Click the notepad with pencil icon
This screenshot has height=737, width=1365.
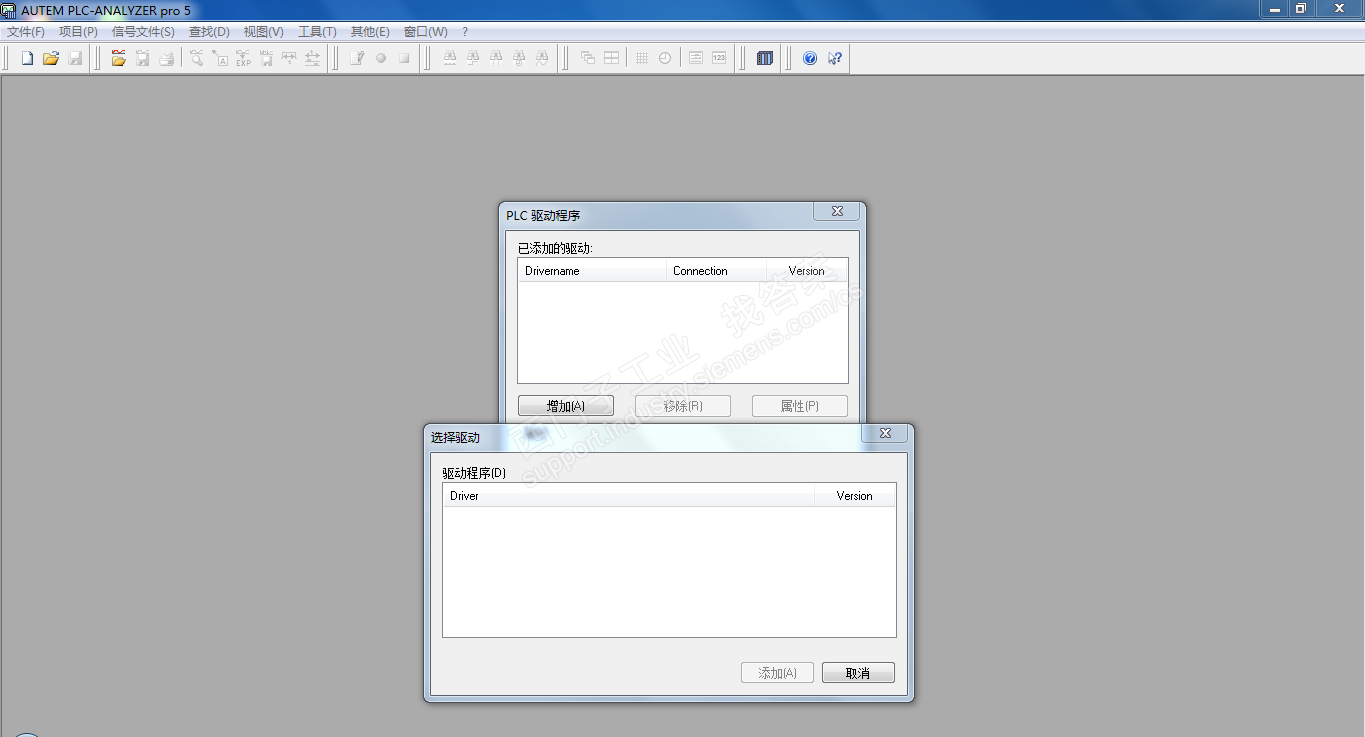[x=357, y=58]
